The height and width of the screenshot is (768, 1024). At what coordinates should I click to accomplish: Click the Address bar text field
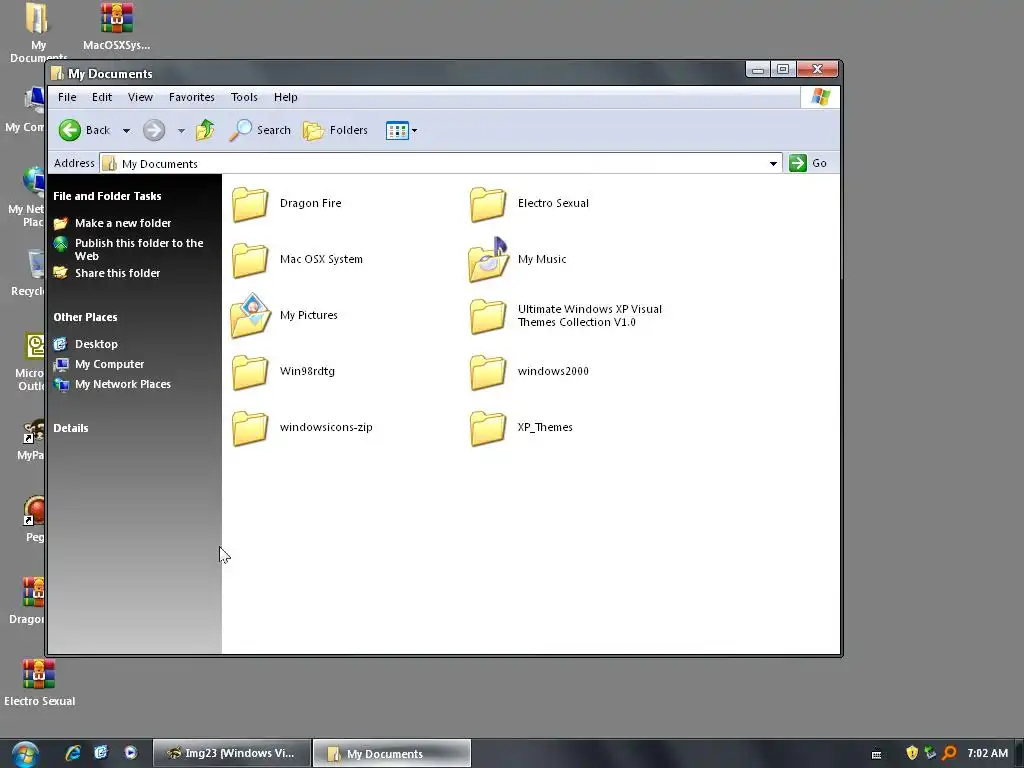click(434, 163)
